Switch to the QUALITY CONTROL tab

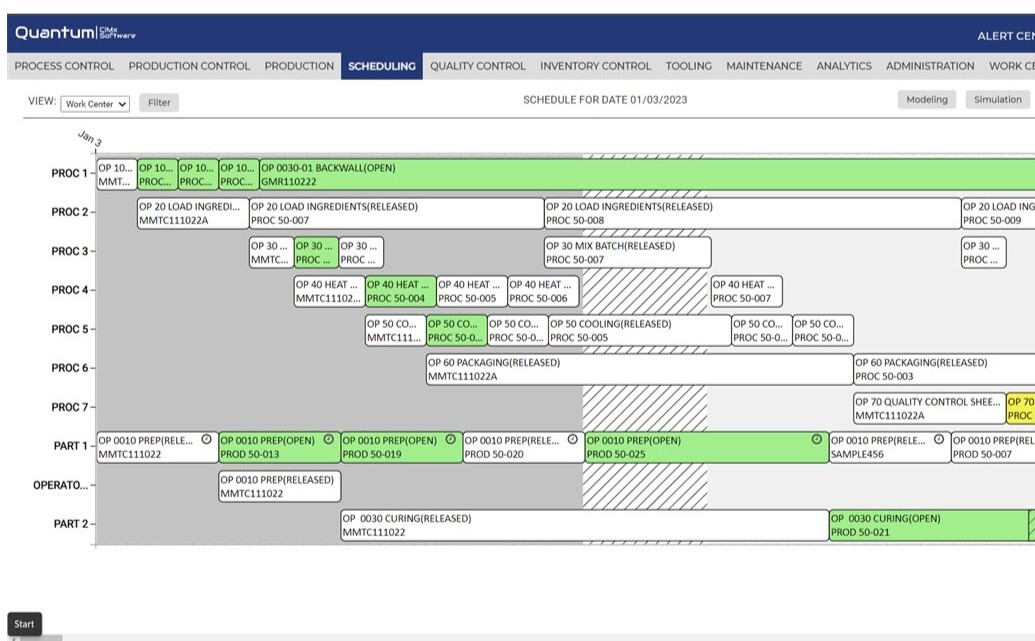coord(477,66)
